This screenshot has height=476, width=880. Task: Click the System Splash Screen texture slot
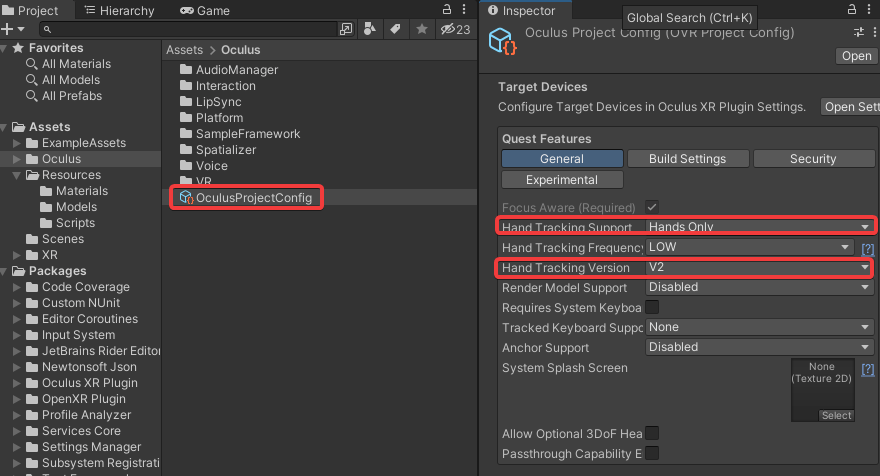[x=822, y=390]
